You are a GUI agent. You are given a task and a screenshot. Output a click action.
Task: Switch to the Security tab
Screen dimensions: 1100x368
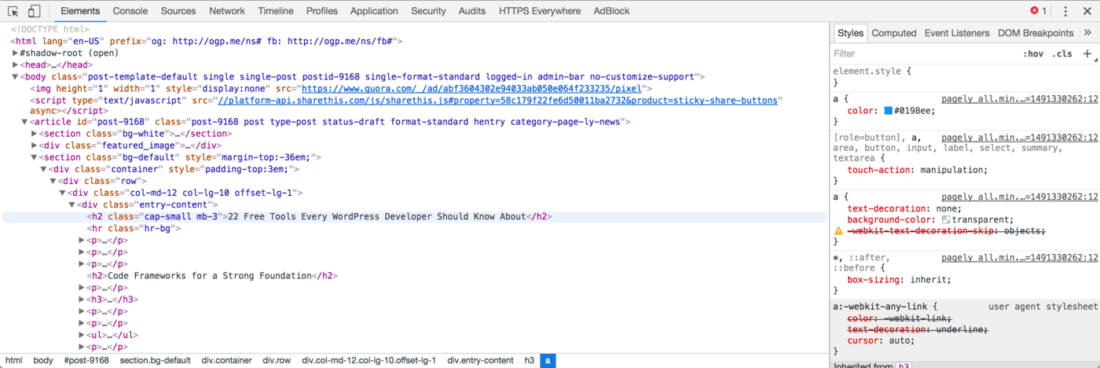tap(429, 11)
